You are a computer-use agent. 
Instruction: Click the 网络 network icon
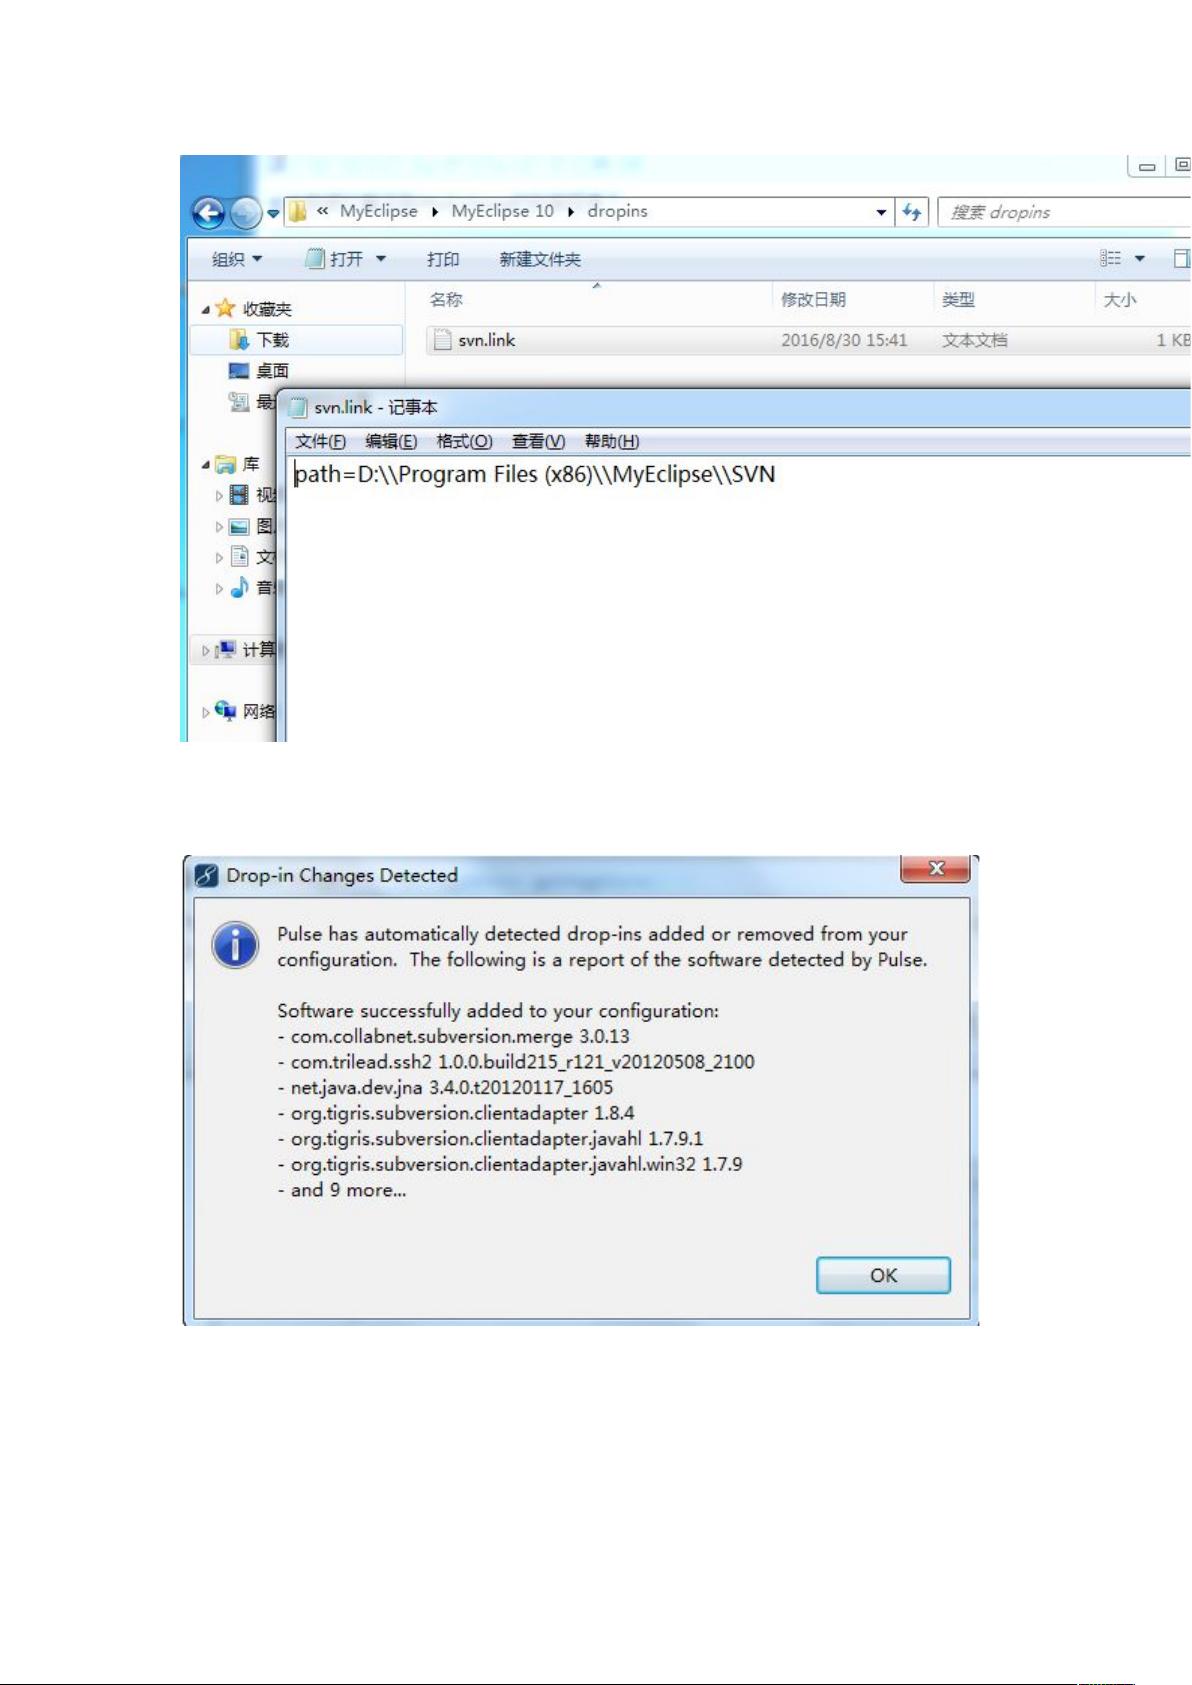(x=226, y=711)
